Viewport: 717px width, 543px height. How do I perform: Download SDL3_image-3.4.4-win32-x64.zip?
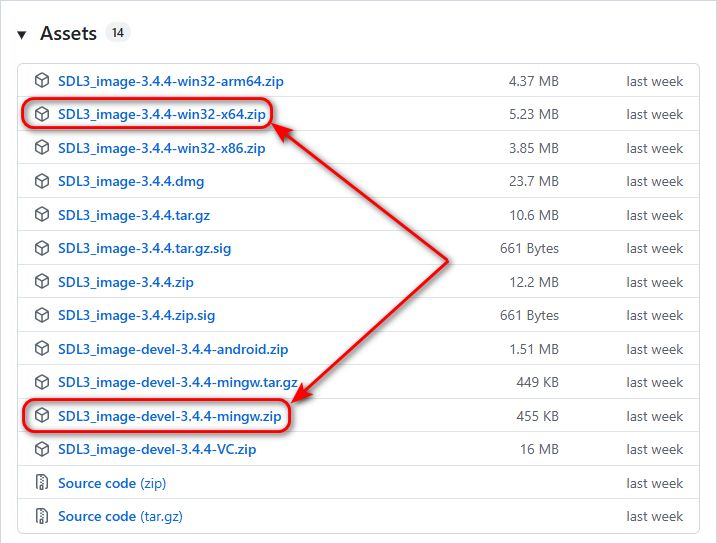click(x=161, y=114)
